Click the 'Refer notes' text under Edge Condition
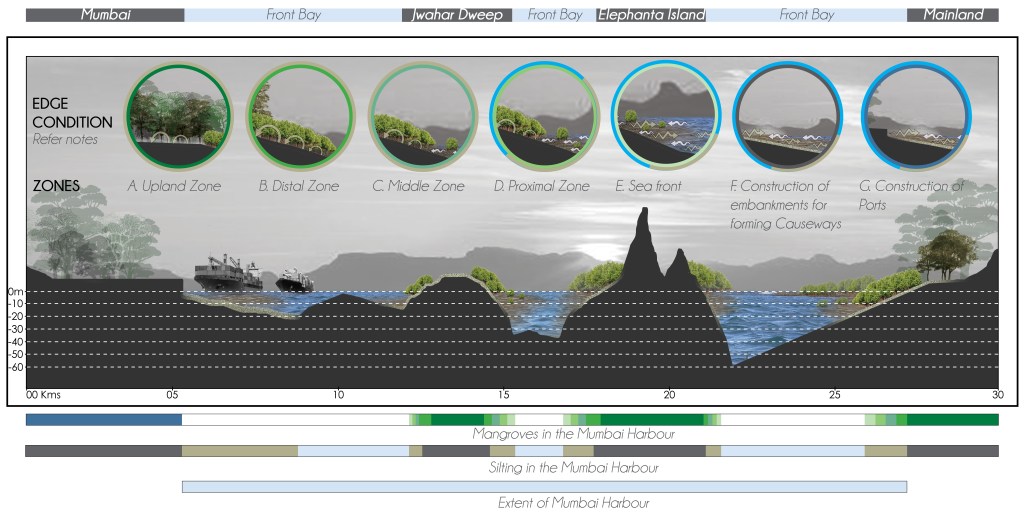Image resolution: width=1024 pixels, height=512 pixels. point(65,139)
